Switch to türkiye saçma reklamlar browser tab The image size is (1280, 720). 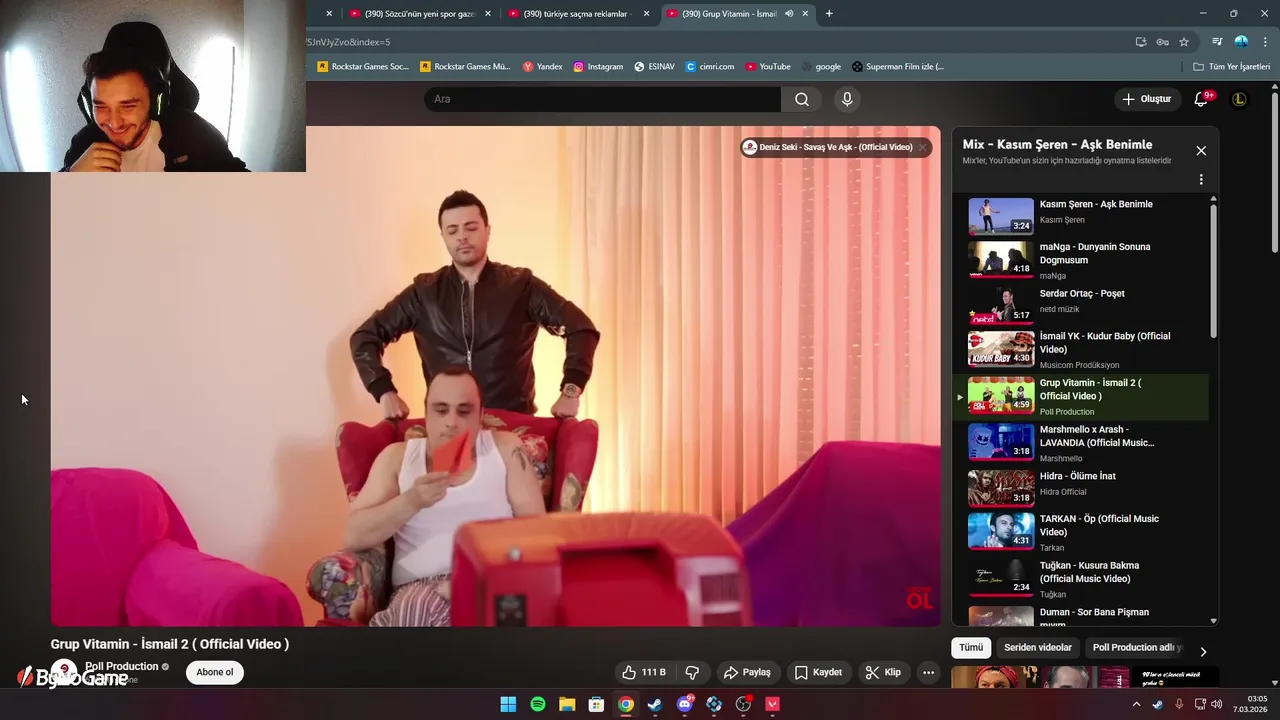[577, 14]
